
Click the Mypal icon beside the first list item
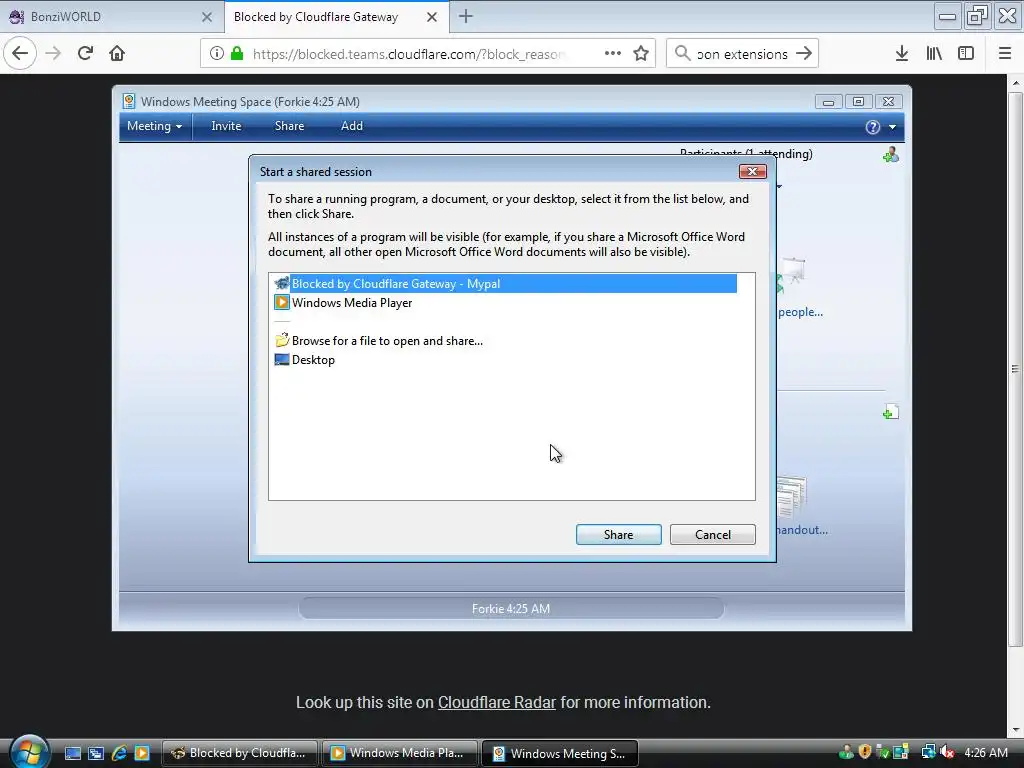[281, 283]
